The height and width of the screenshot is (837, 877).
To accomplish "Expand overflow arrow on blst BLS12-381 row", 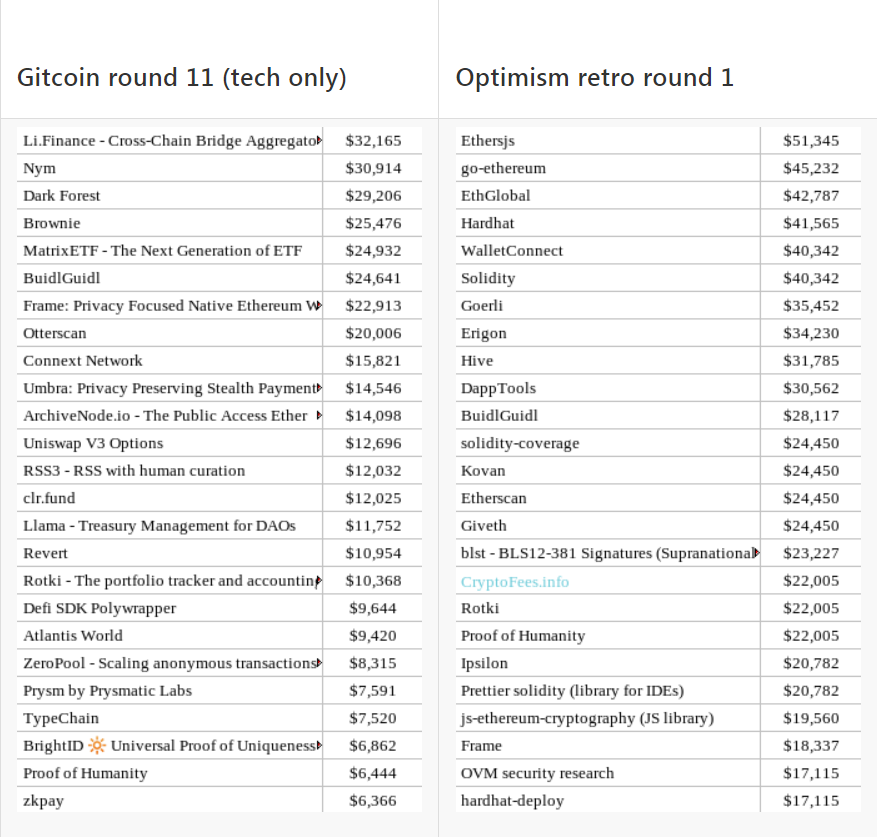I will [757, 553].
